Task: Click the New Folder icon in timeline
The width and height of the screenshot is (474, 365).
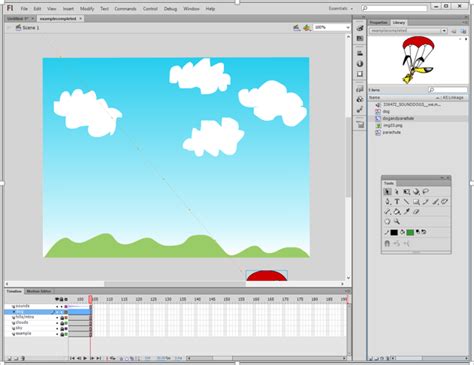Action: click(x=16, y=358)
